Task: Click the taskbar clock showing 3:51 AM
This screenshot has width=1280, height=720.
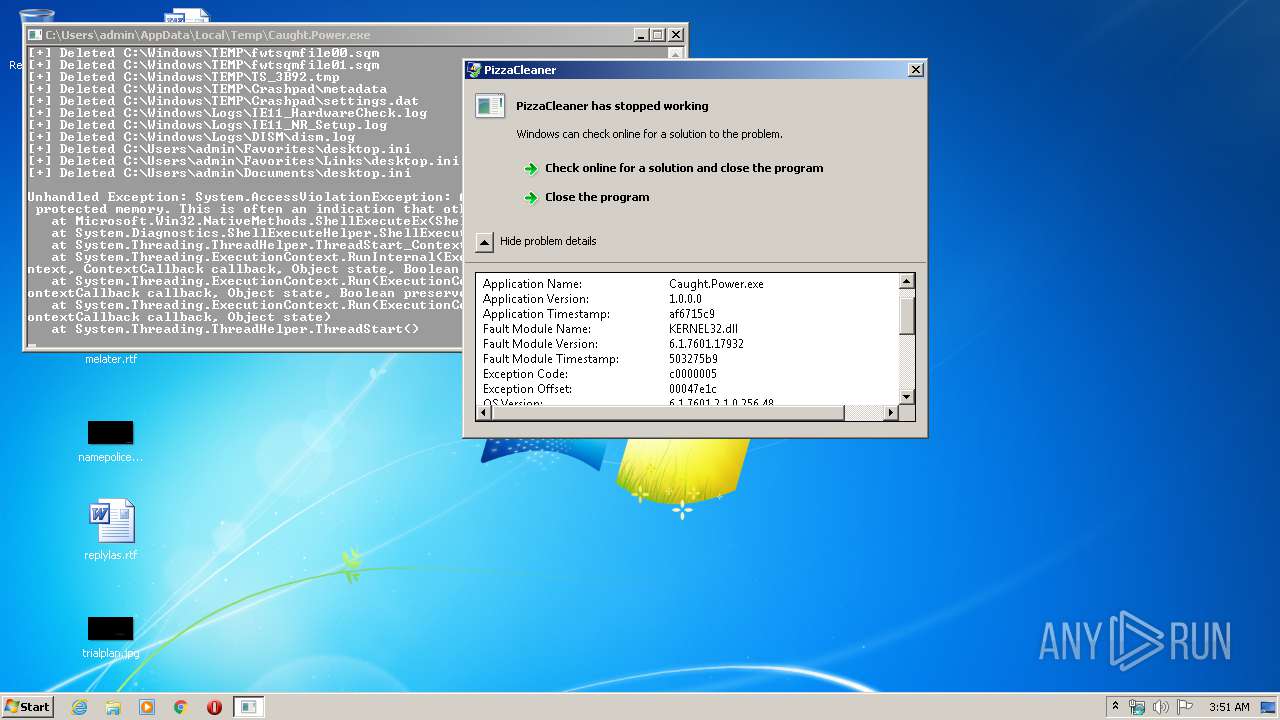Action: point(1229,707)
